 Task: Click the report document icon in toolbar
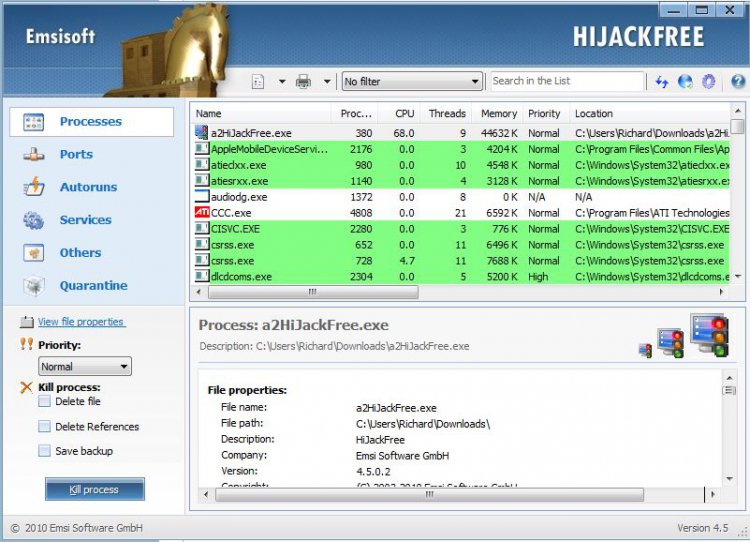coord(258,81)
